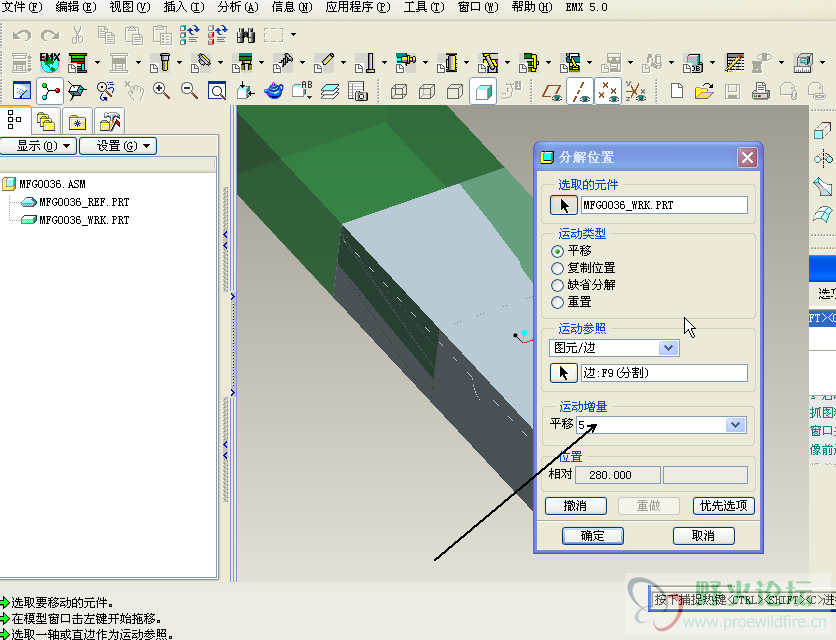Open the 视图(V) menu
The image size is (836, 640).
pyautogui.click(x=130, y=7)
